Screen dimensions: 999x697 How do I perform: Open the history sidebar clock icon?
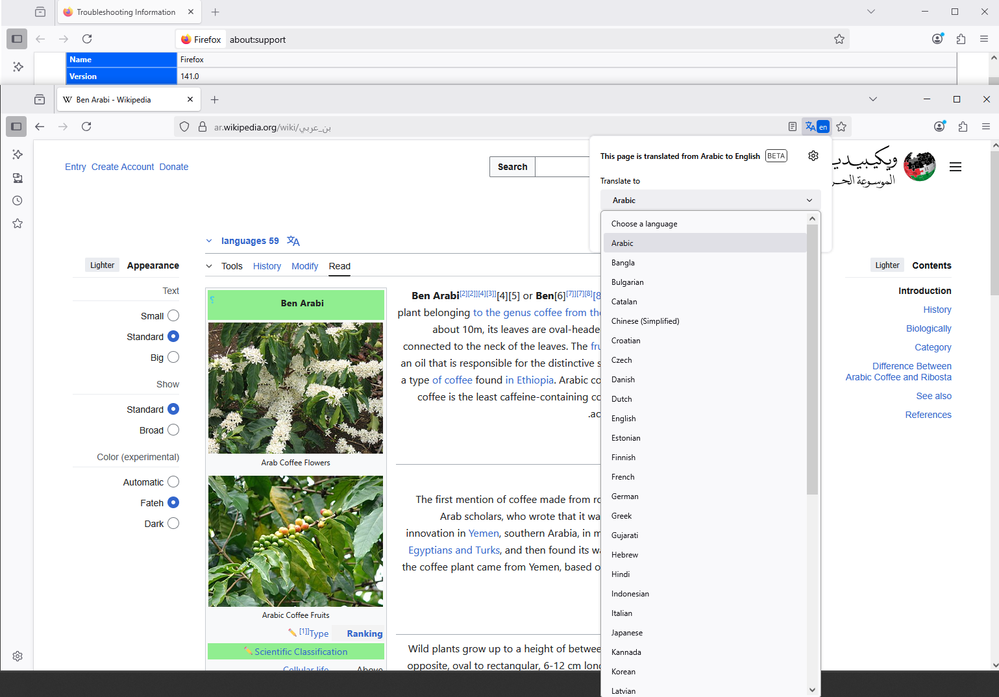17,201
